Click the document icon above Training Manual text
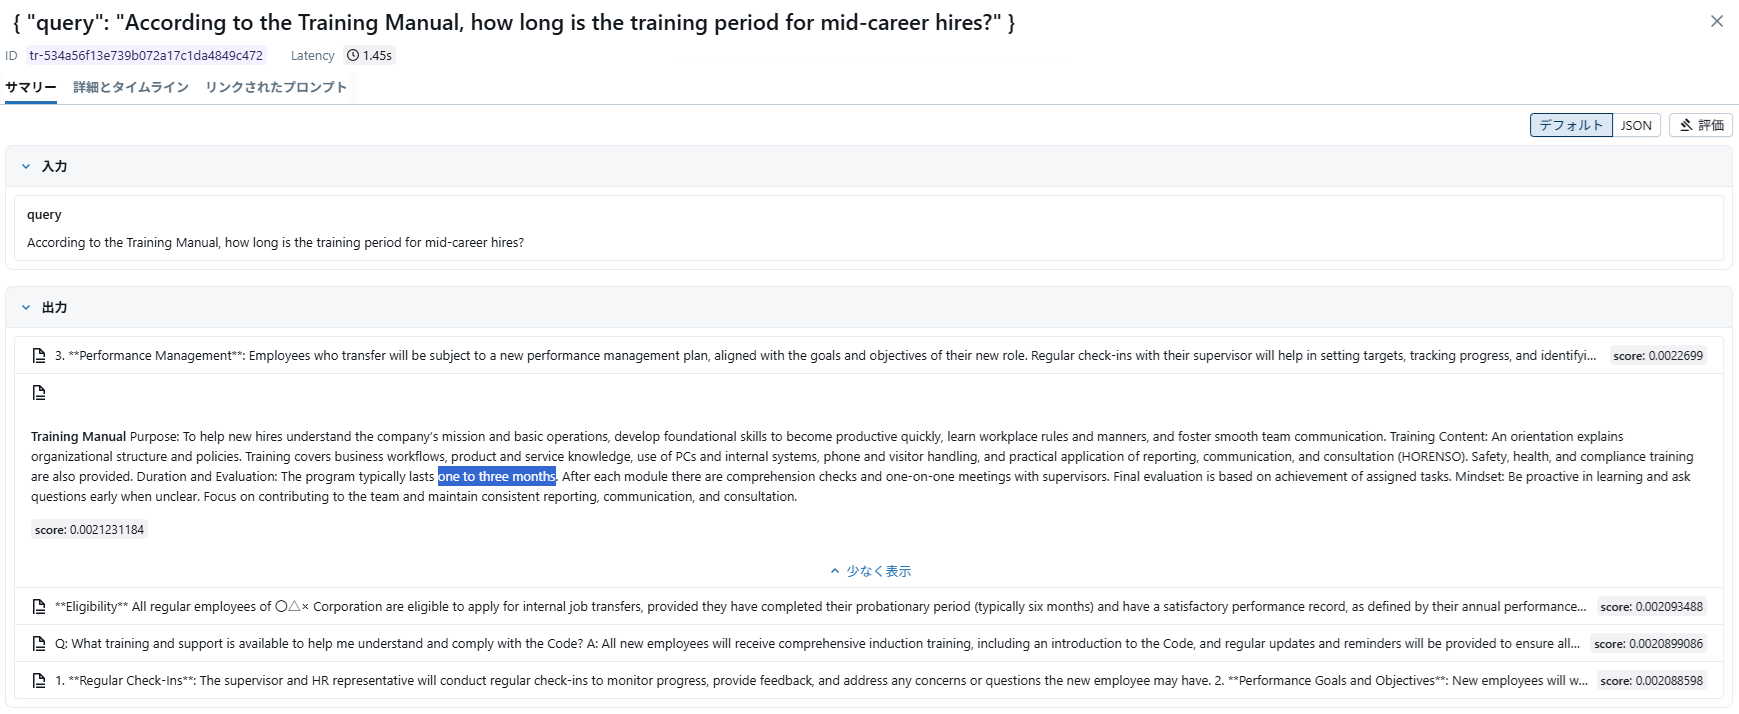The width and height of the screenshot is (1739, 714). pyautogui.click(x=39, y=393)
